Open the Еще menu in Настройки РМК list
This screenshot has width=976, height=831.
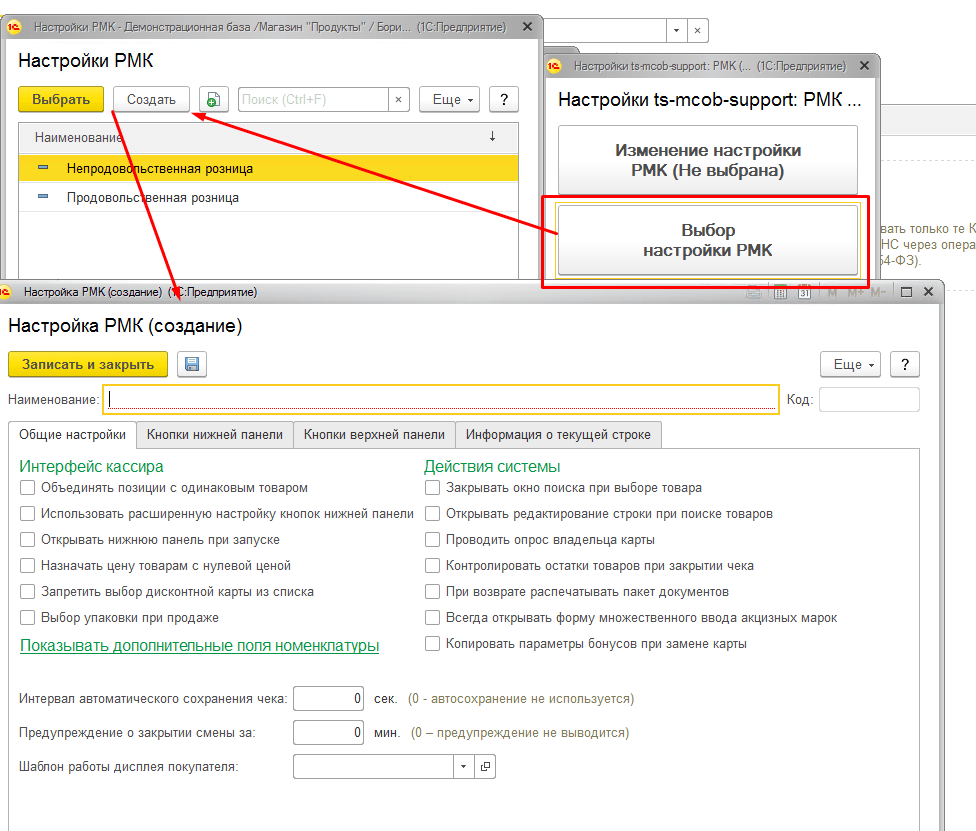click(449, 99)
